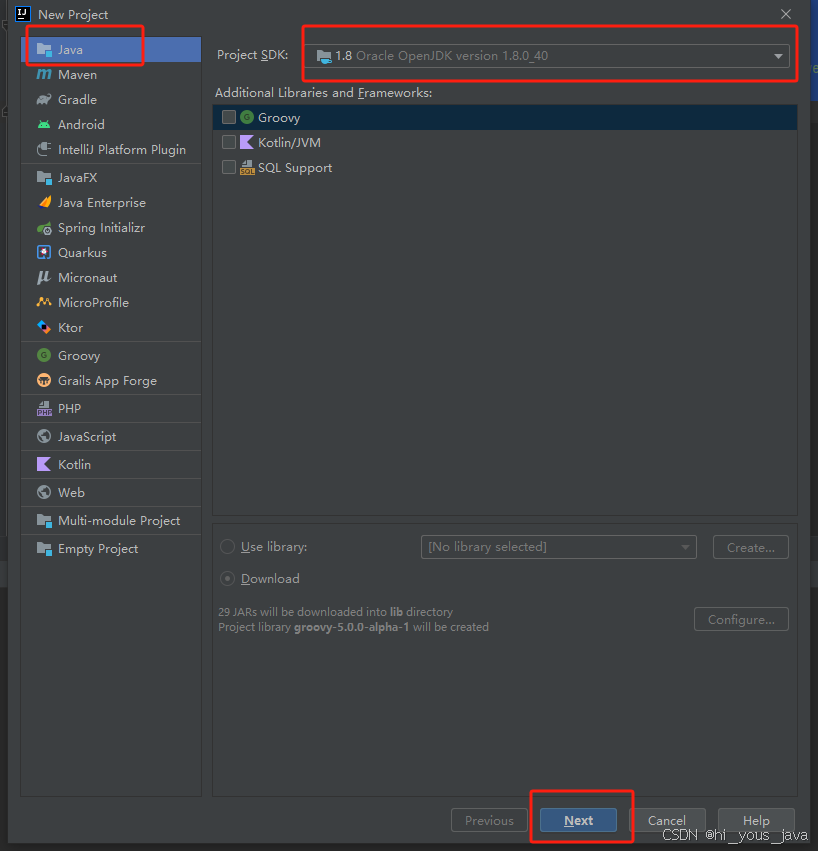This screenshot has width=818, height=851.
Task: Click the Maven 'm' icon
Action: [44, 74]
